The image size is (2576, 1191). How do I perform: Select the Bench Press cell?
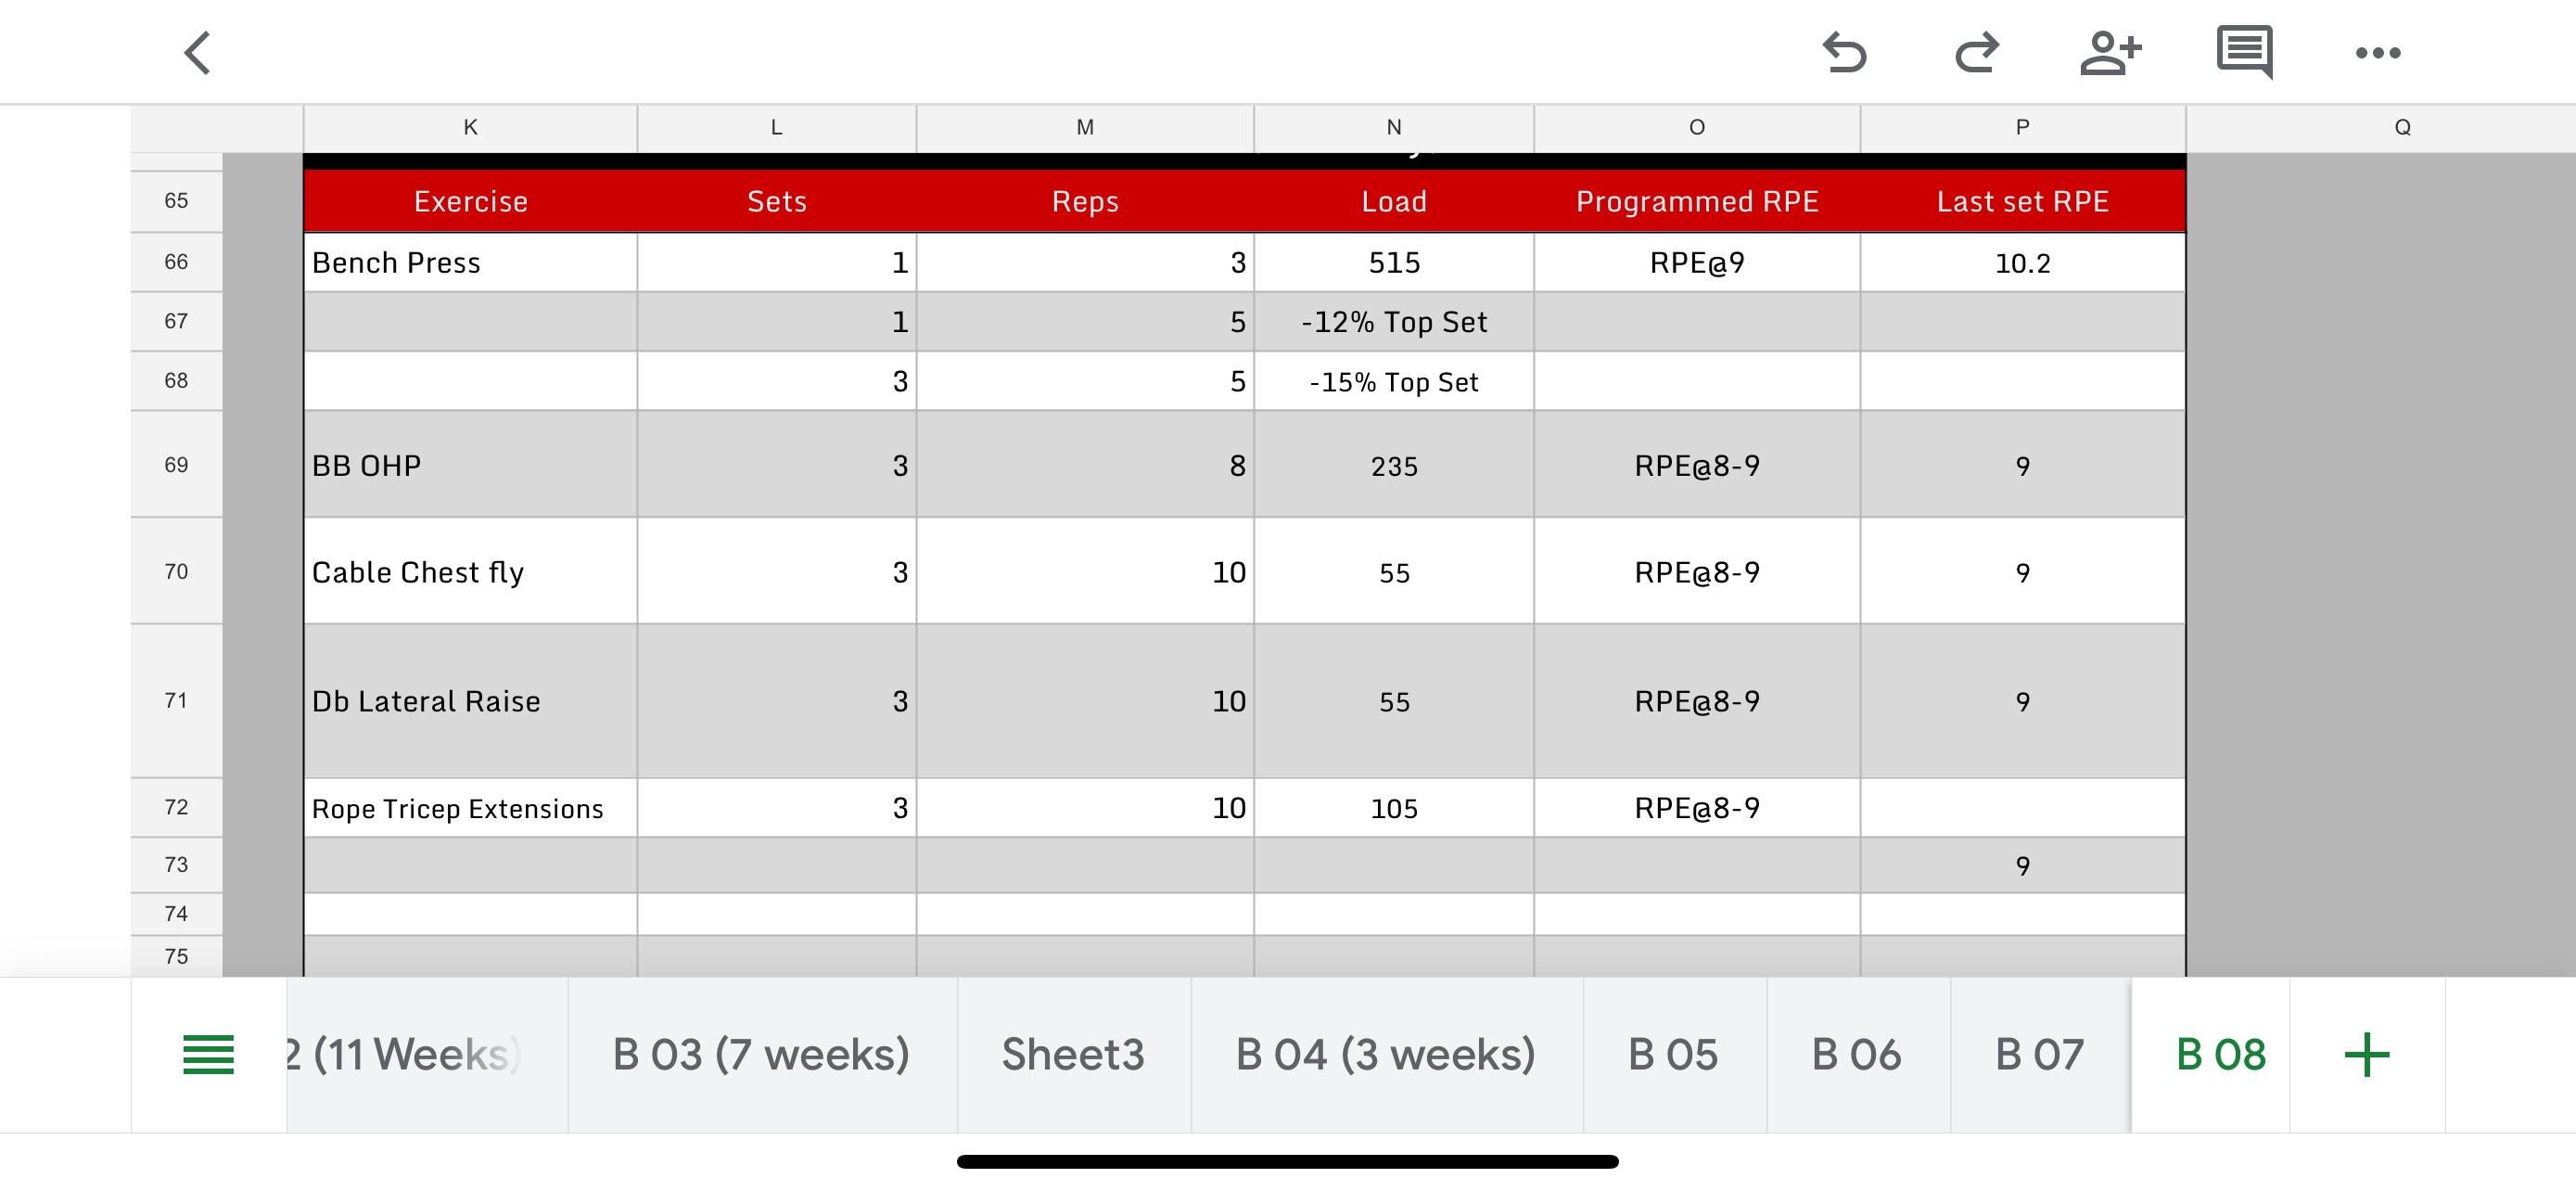tap(470, 263)
